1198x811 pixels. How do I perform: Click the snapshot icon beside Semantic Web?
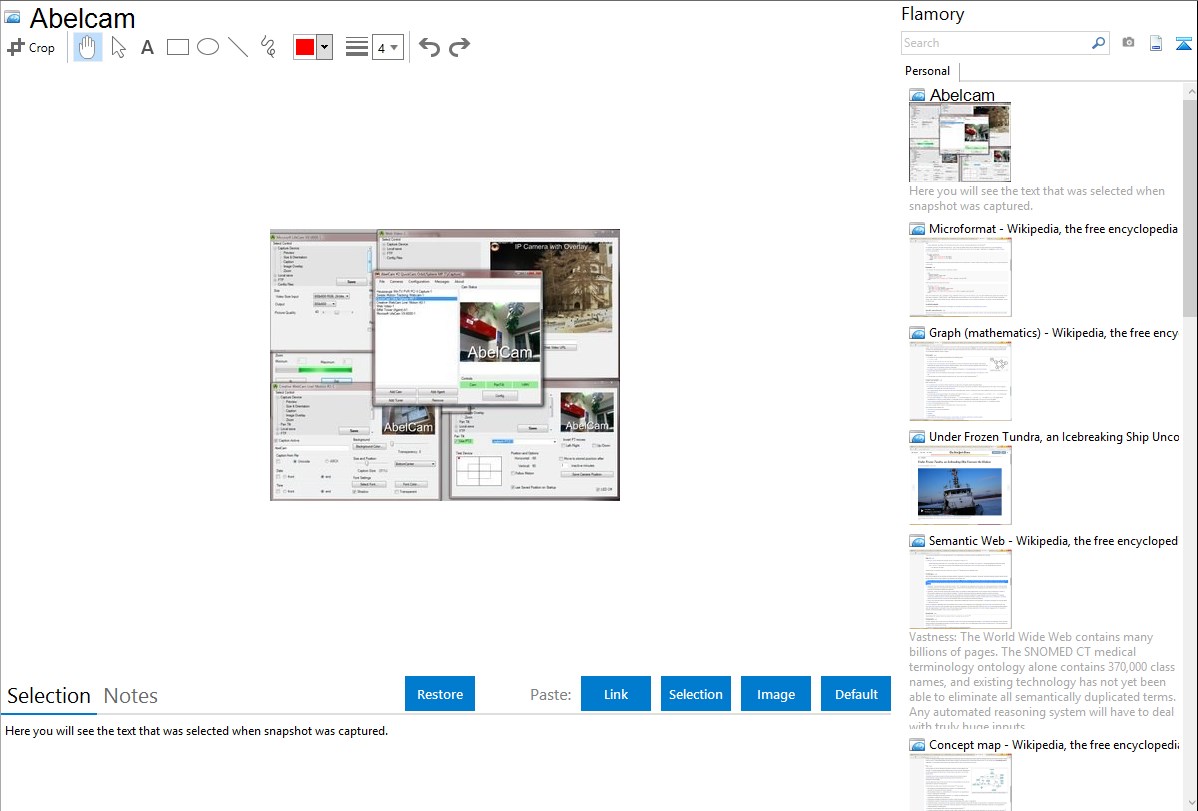[917, 540]
